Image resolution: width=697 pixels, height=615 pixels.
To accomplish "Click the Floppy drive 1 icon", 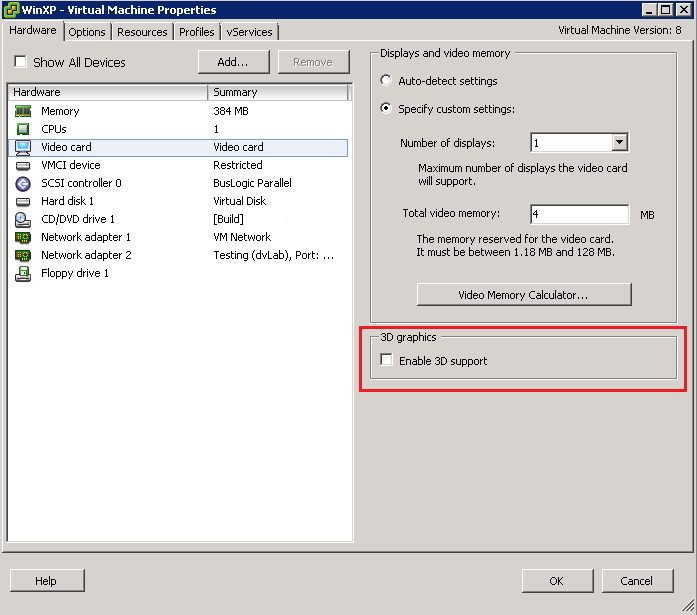I will tap(23, 274).
